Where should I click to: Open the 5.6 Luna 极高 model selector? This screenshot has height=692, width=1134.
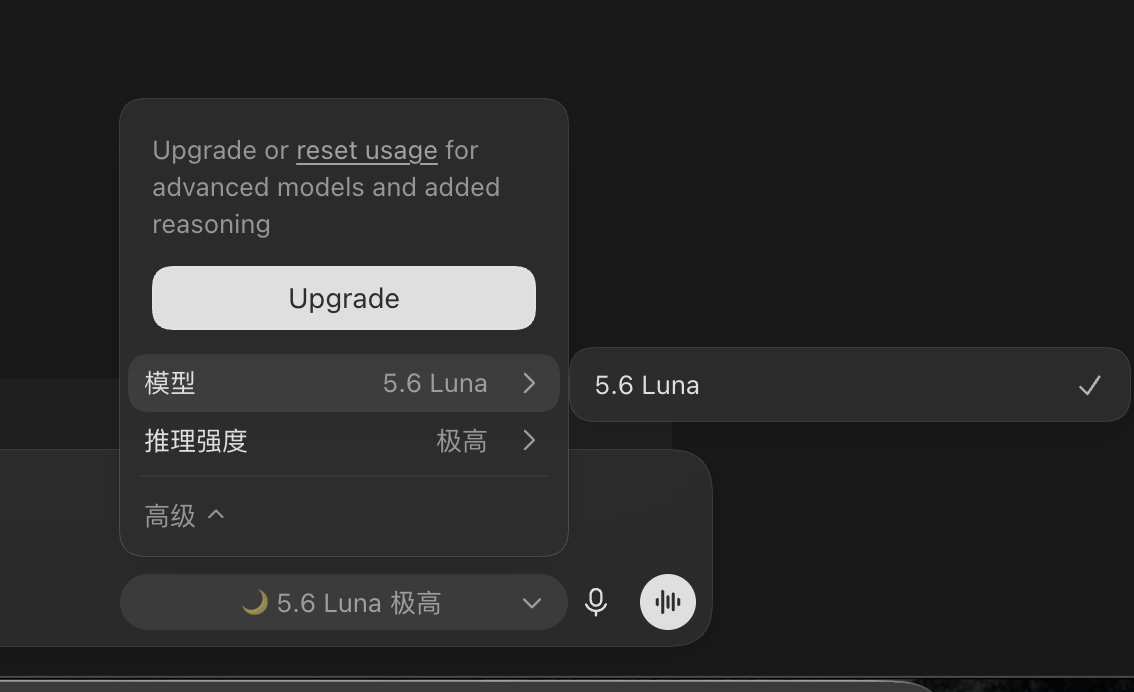[x=344, y=602]
